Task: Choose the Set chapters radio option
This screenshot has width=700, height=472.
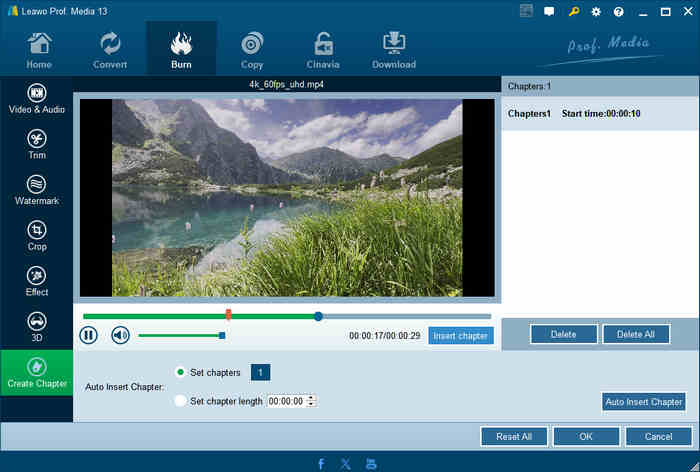Action: click(180, 372)
